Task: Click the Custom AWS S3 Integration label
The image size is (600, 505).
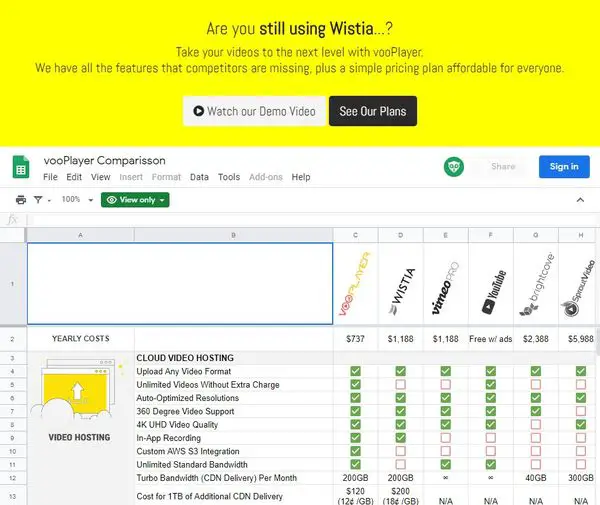Action: [188, 451]
